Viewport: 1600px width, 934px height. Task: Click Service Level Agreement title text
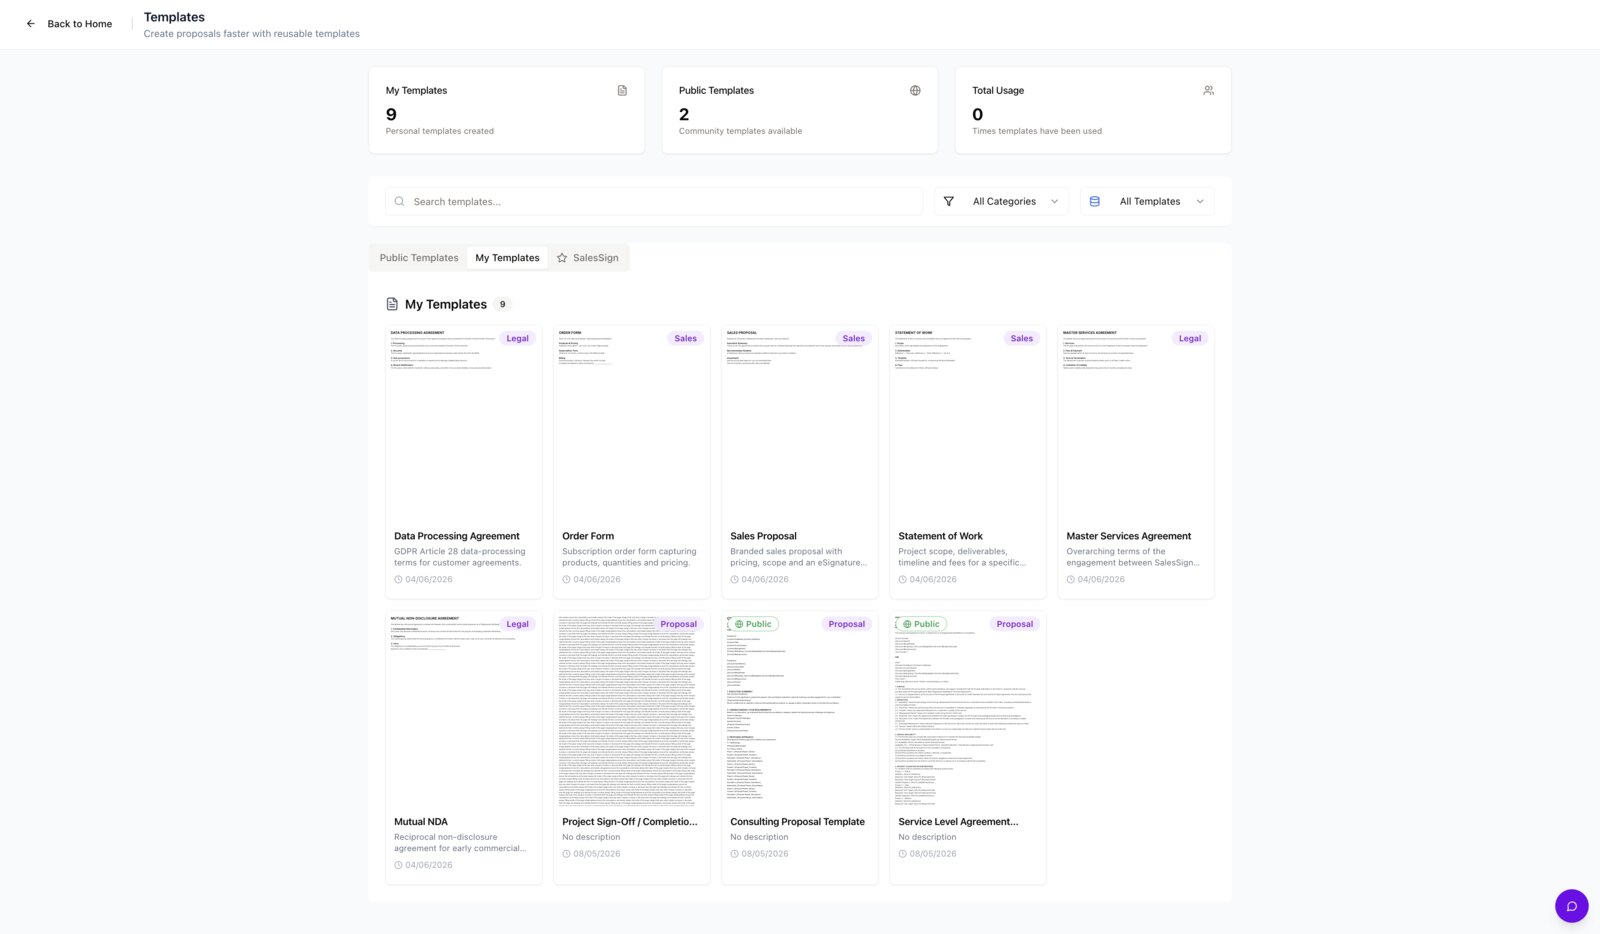[x=958, y=822]
